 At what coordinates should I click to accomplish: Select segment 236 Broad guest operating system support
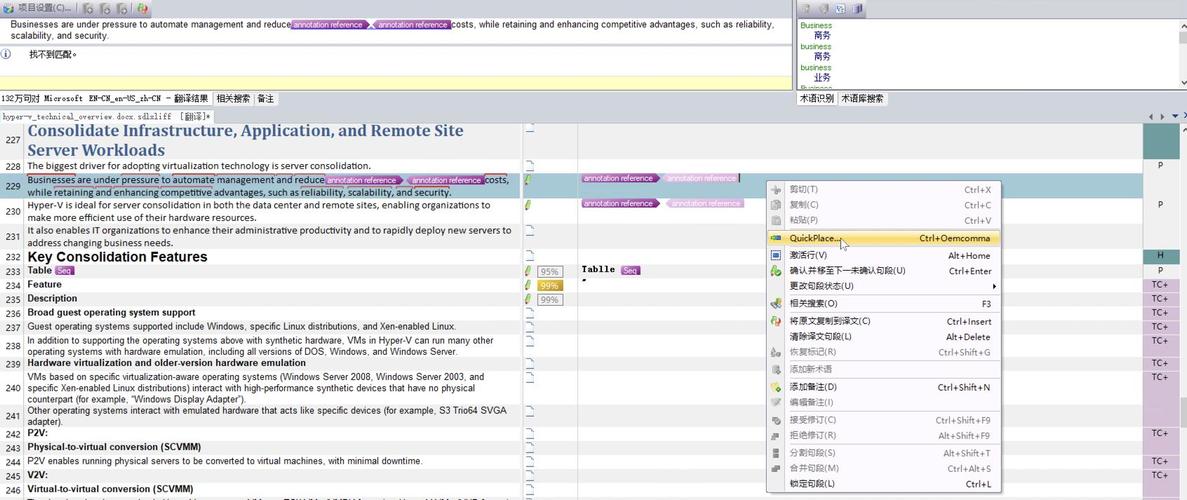[111, 312]
